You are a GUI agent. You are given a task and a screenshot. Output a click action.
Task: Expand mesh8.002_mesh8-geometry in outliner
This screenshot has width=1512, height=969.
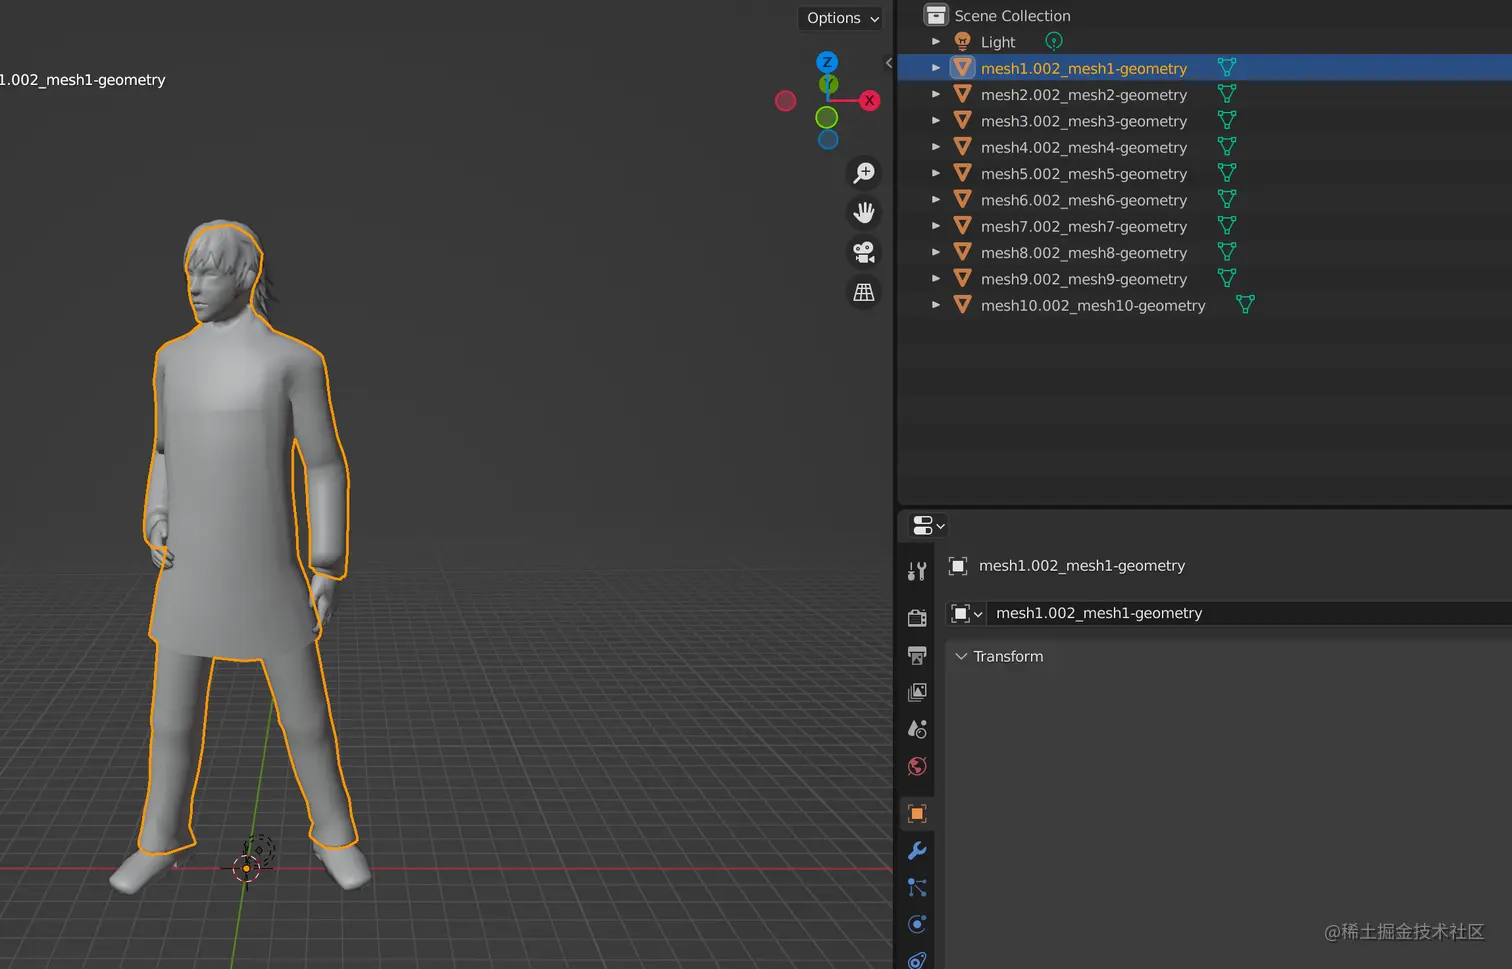pyautogui.click(x=936, y=252)
